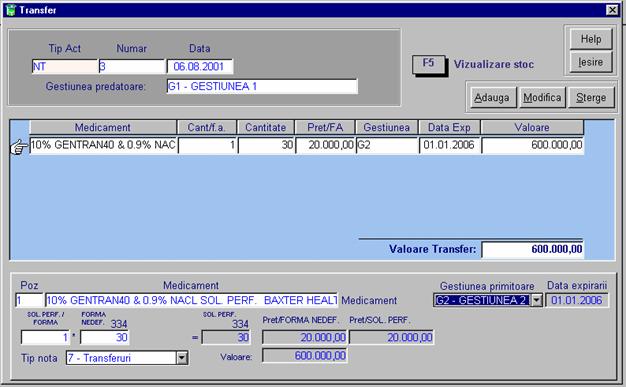Screen dimensions: 626x387
Task: Click the Data Exp column header
Action: point(449,127)
